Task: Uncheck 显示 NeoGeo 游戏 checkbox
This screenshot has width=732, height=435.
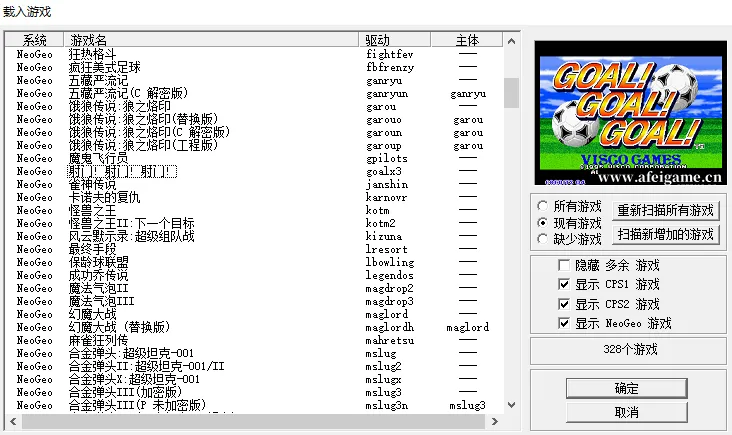Action: click(565, 323)
